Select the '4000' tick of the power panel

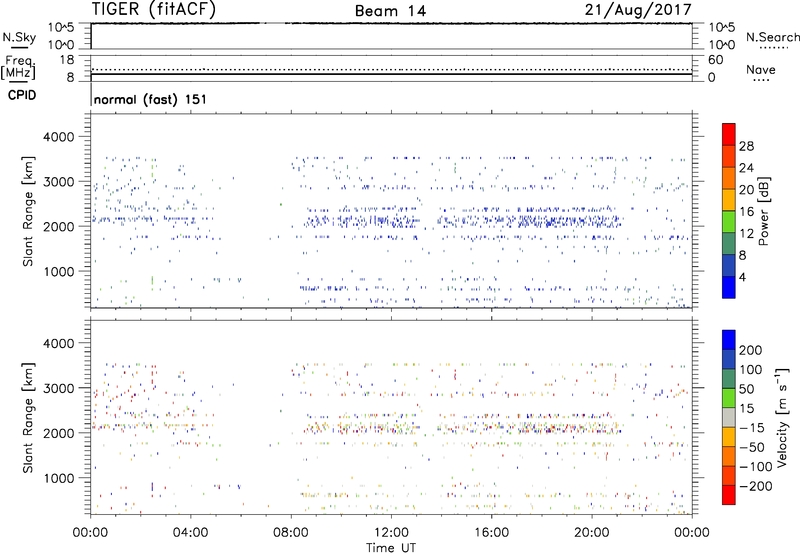tap(59, 137)
